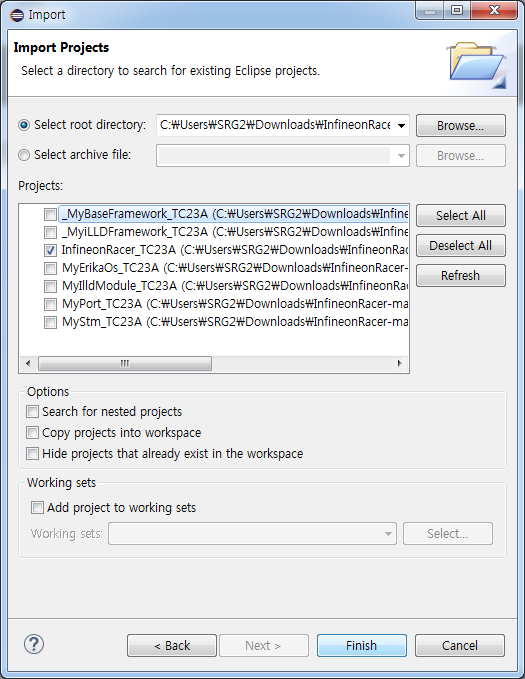Select the MyPort_TC23A project row

click(234, 304)
